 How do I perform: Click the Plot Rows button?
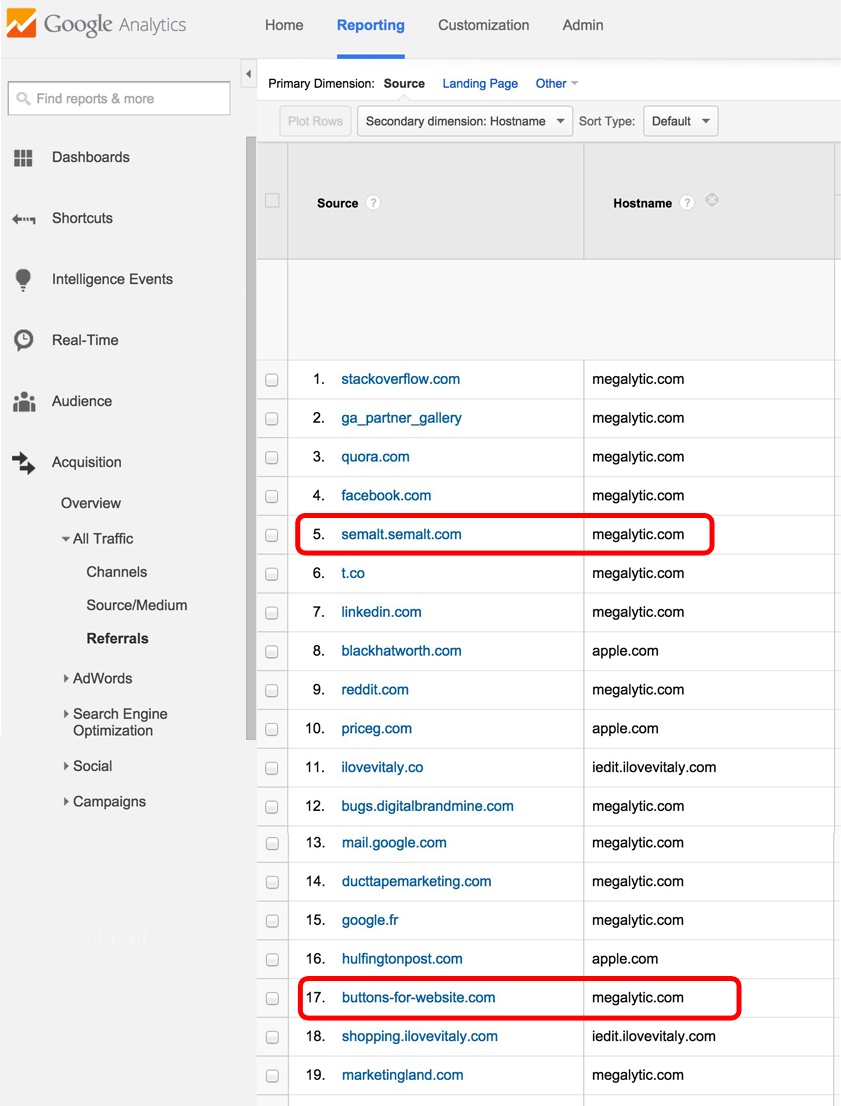pos(314,120)
